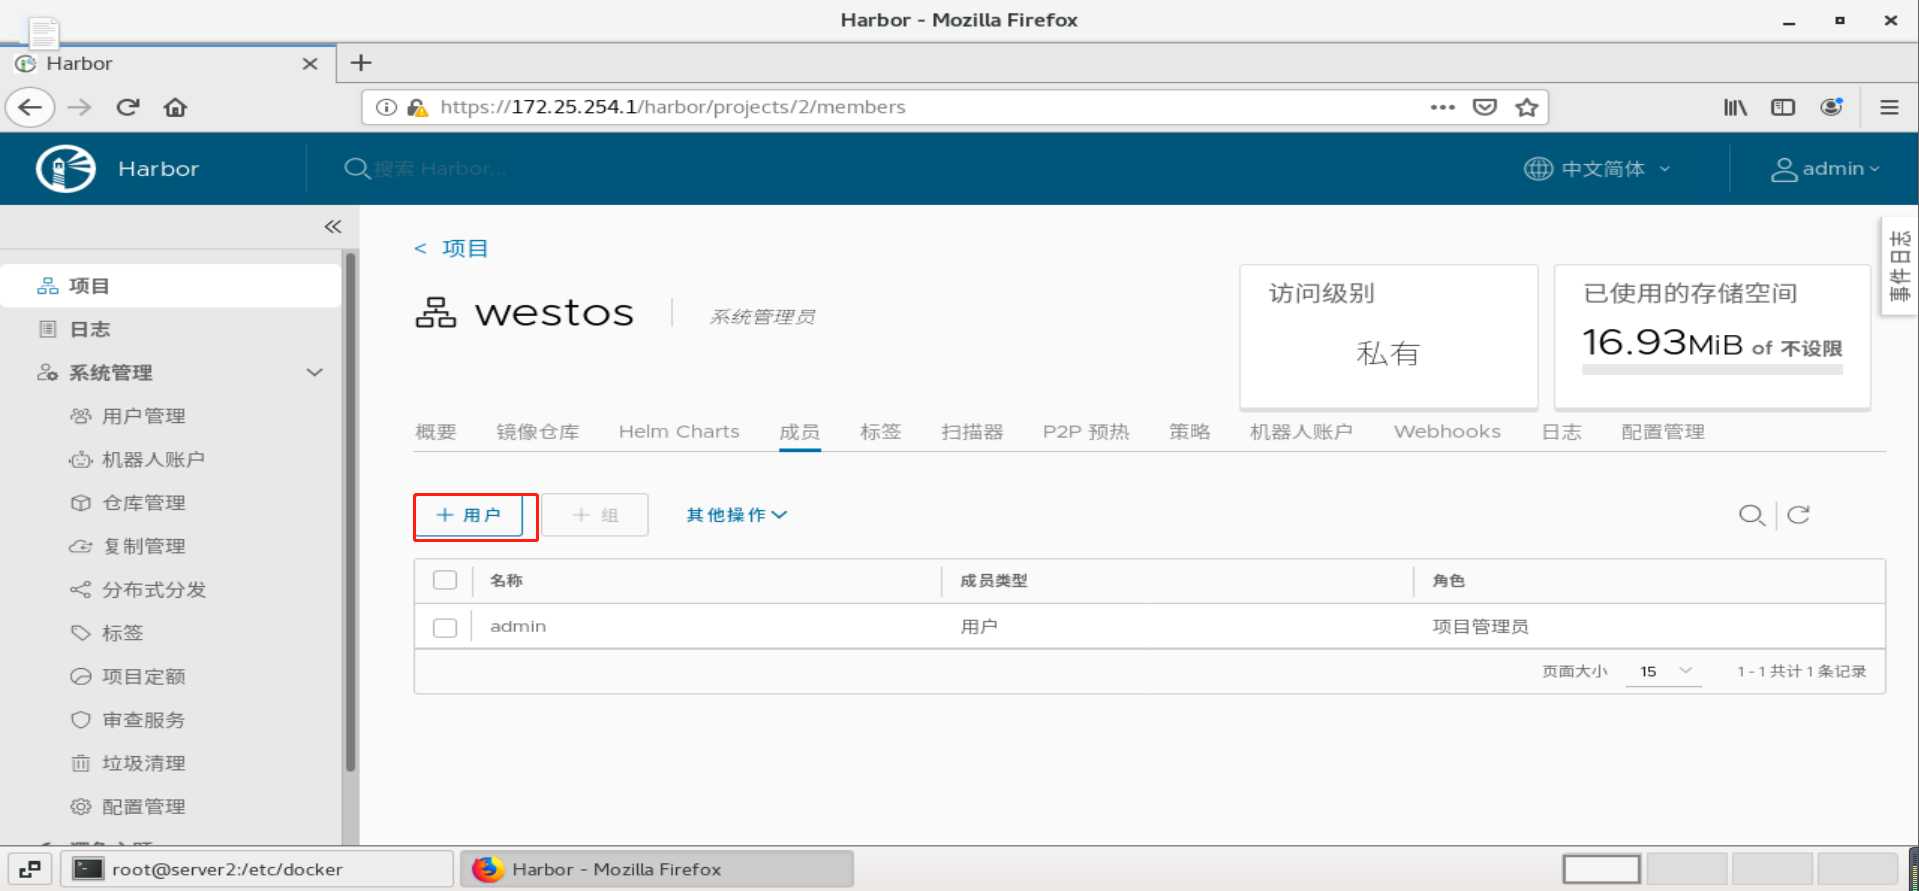Open 复制管理 in sidebar
Viewport: 1919px width, 891px height.
(x=143, y=546)
